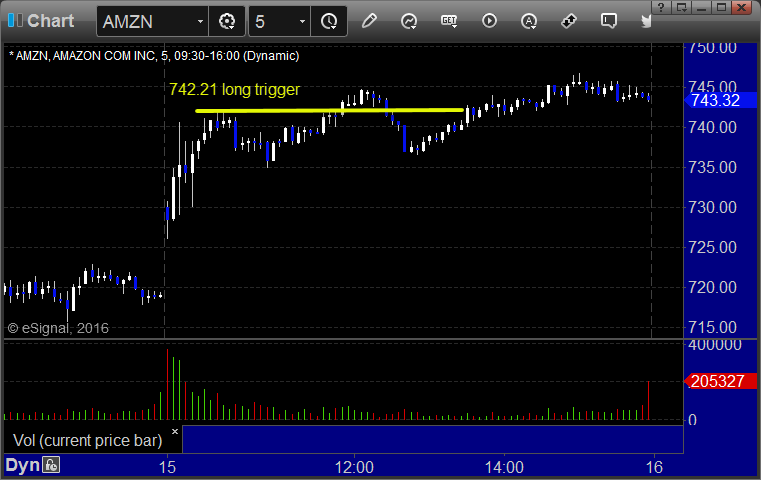This screenshot has width=761, height=480.
Task: Close the Vol study label with x
Action: coord(175,431)
